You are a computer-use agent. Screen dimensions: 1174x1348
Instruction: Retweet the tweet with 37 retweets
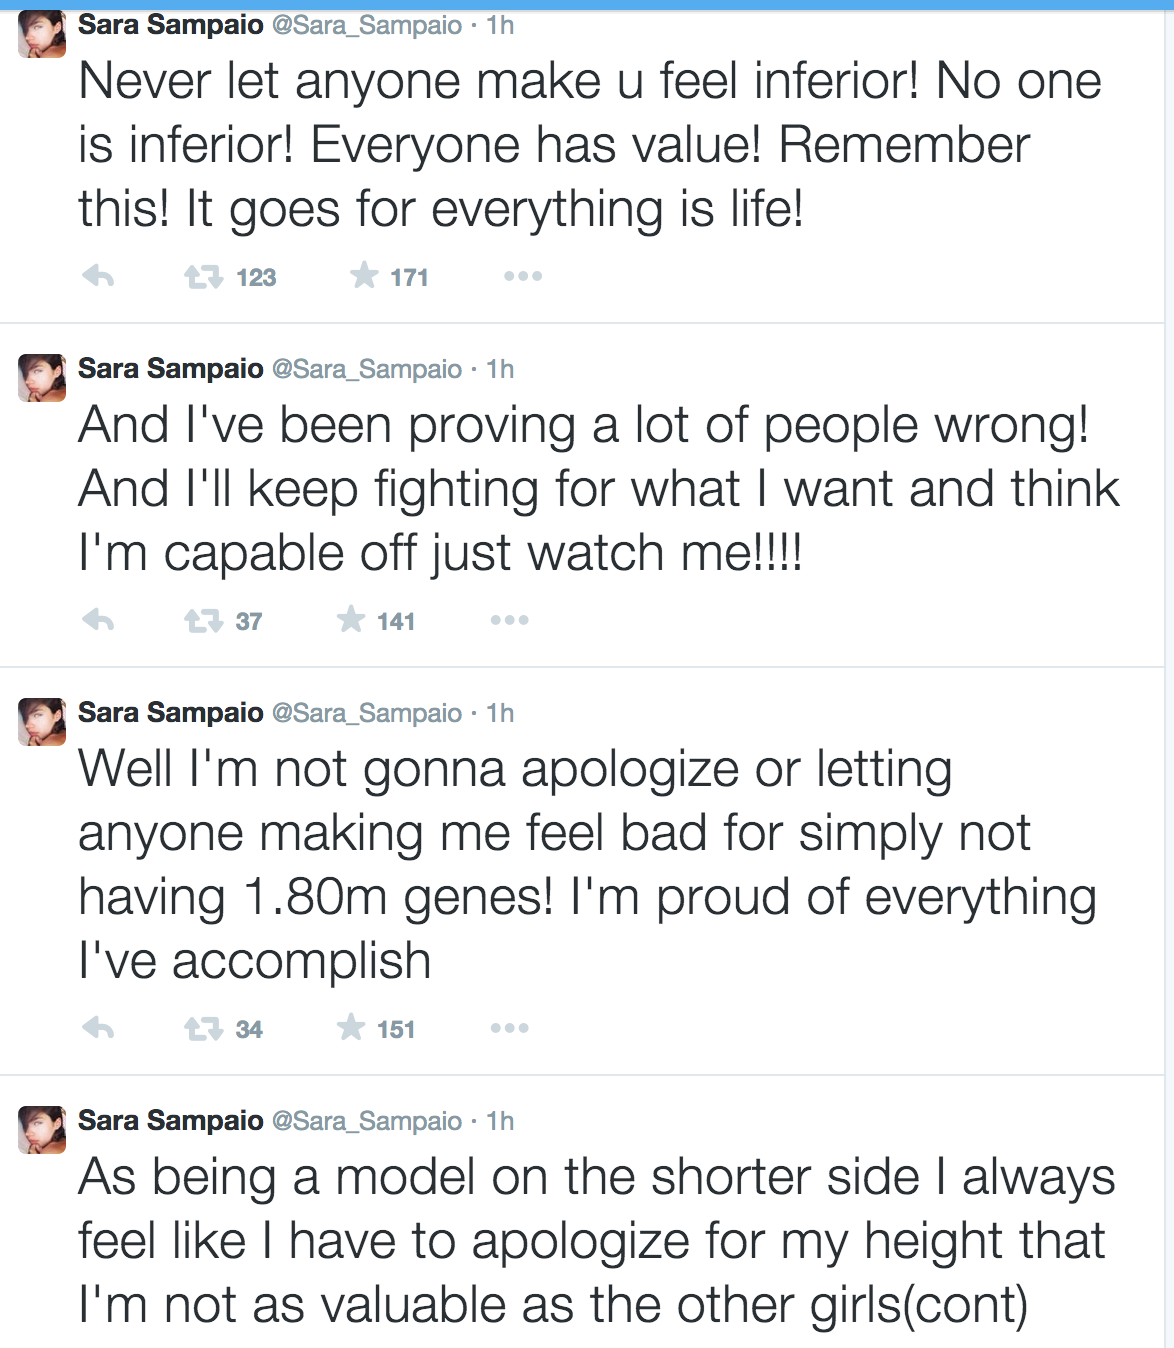coord(204,621)
